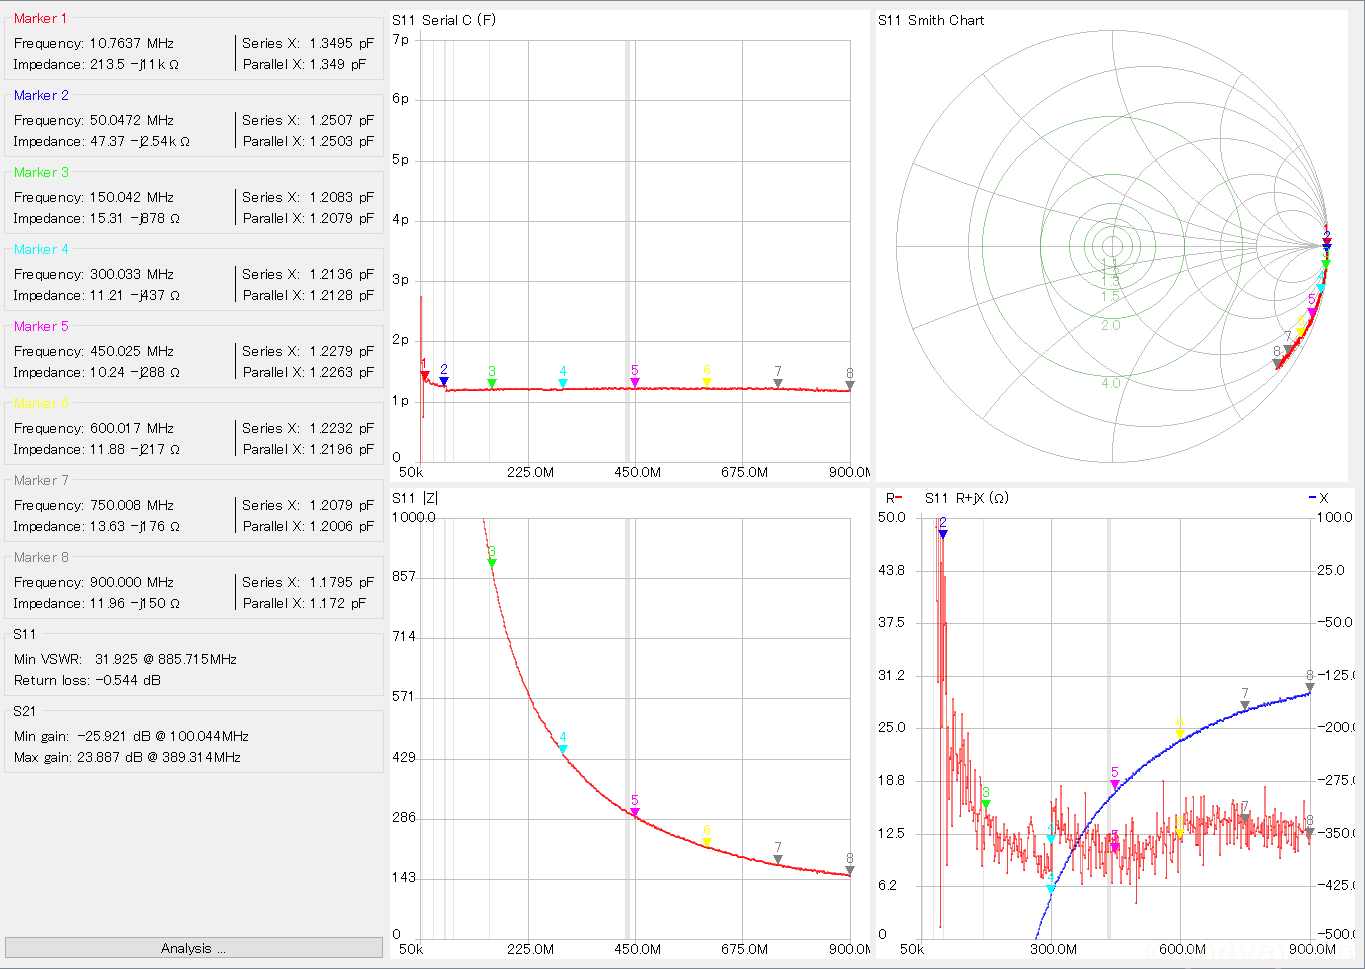Select the Marker 3 label
Screen dimensions: 1365x969
[41, 172]
